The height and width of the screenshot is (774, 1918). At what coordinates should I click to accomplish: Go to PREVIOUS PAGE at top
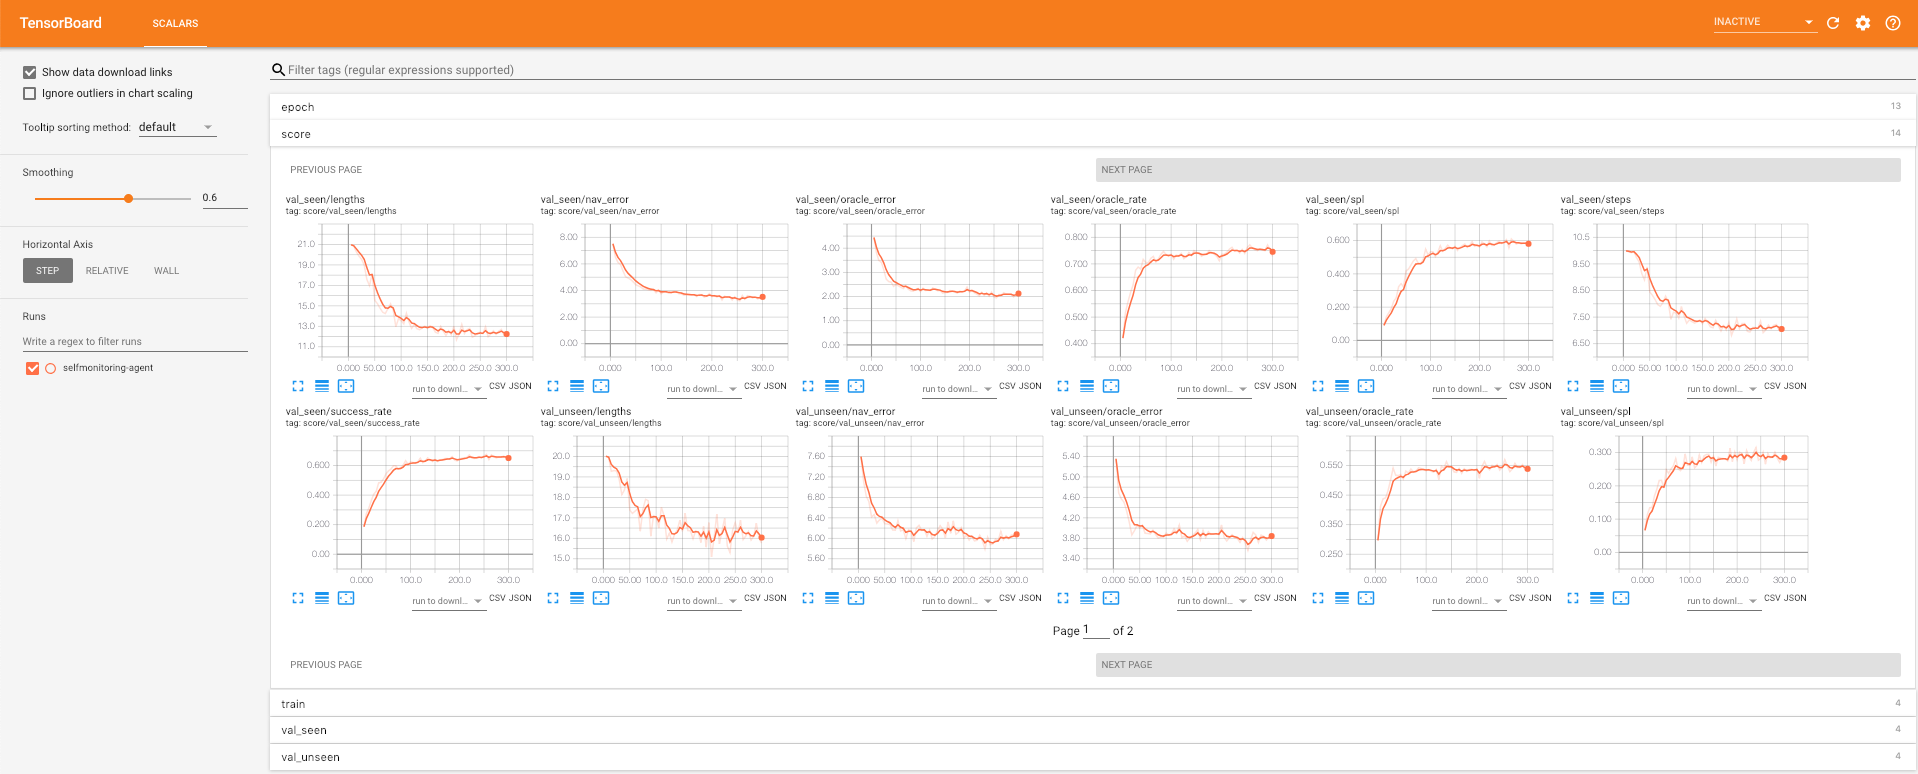[x=326, y=170]
